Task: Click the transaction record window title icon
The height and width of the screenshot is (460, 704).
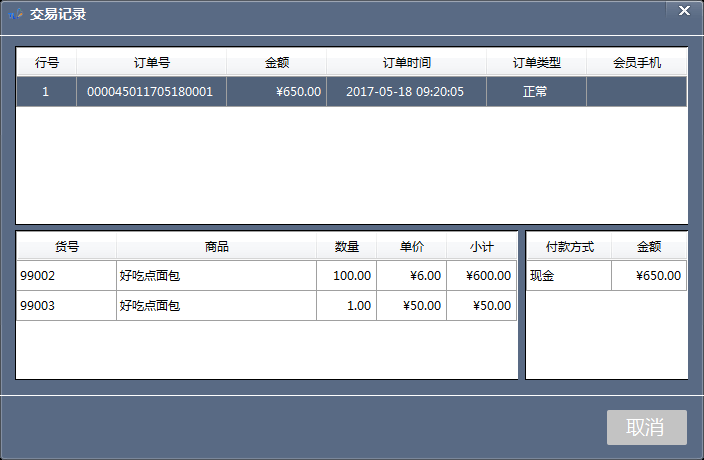Action: [15, 14]
